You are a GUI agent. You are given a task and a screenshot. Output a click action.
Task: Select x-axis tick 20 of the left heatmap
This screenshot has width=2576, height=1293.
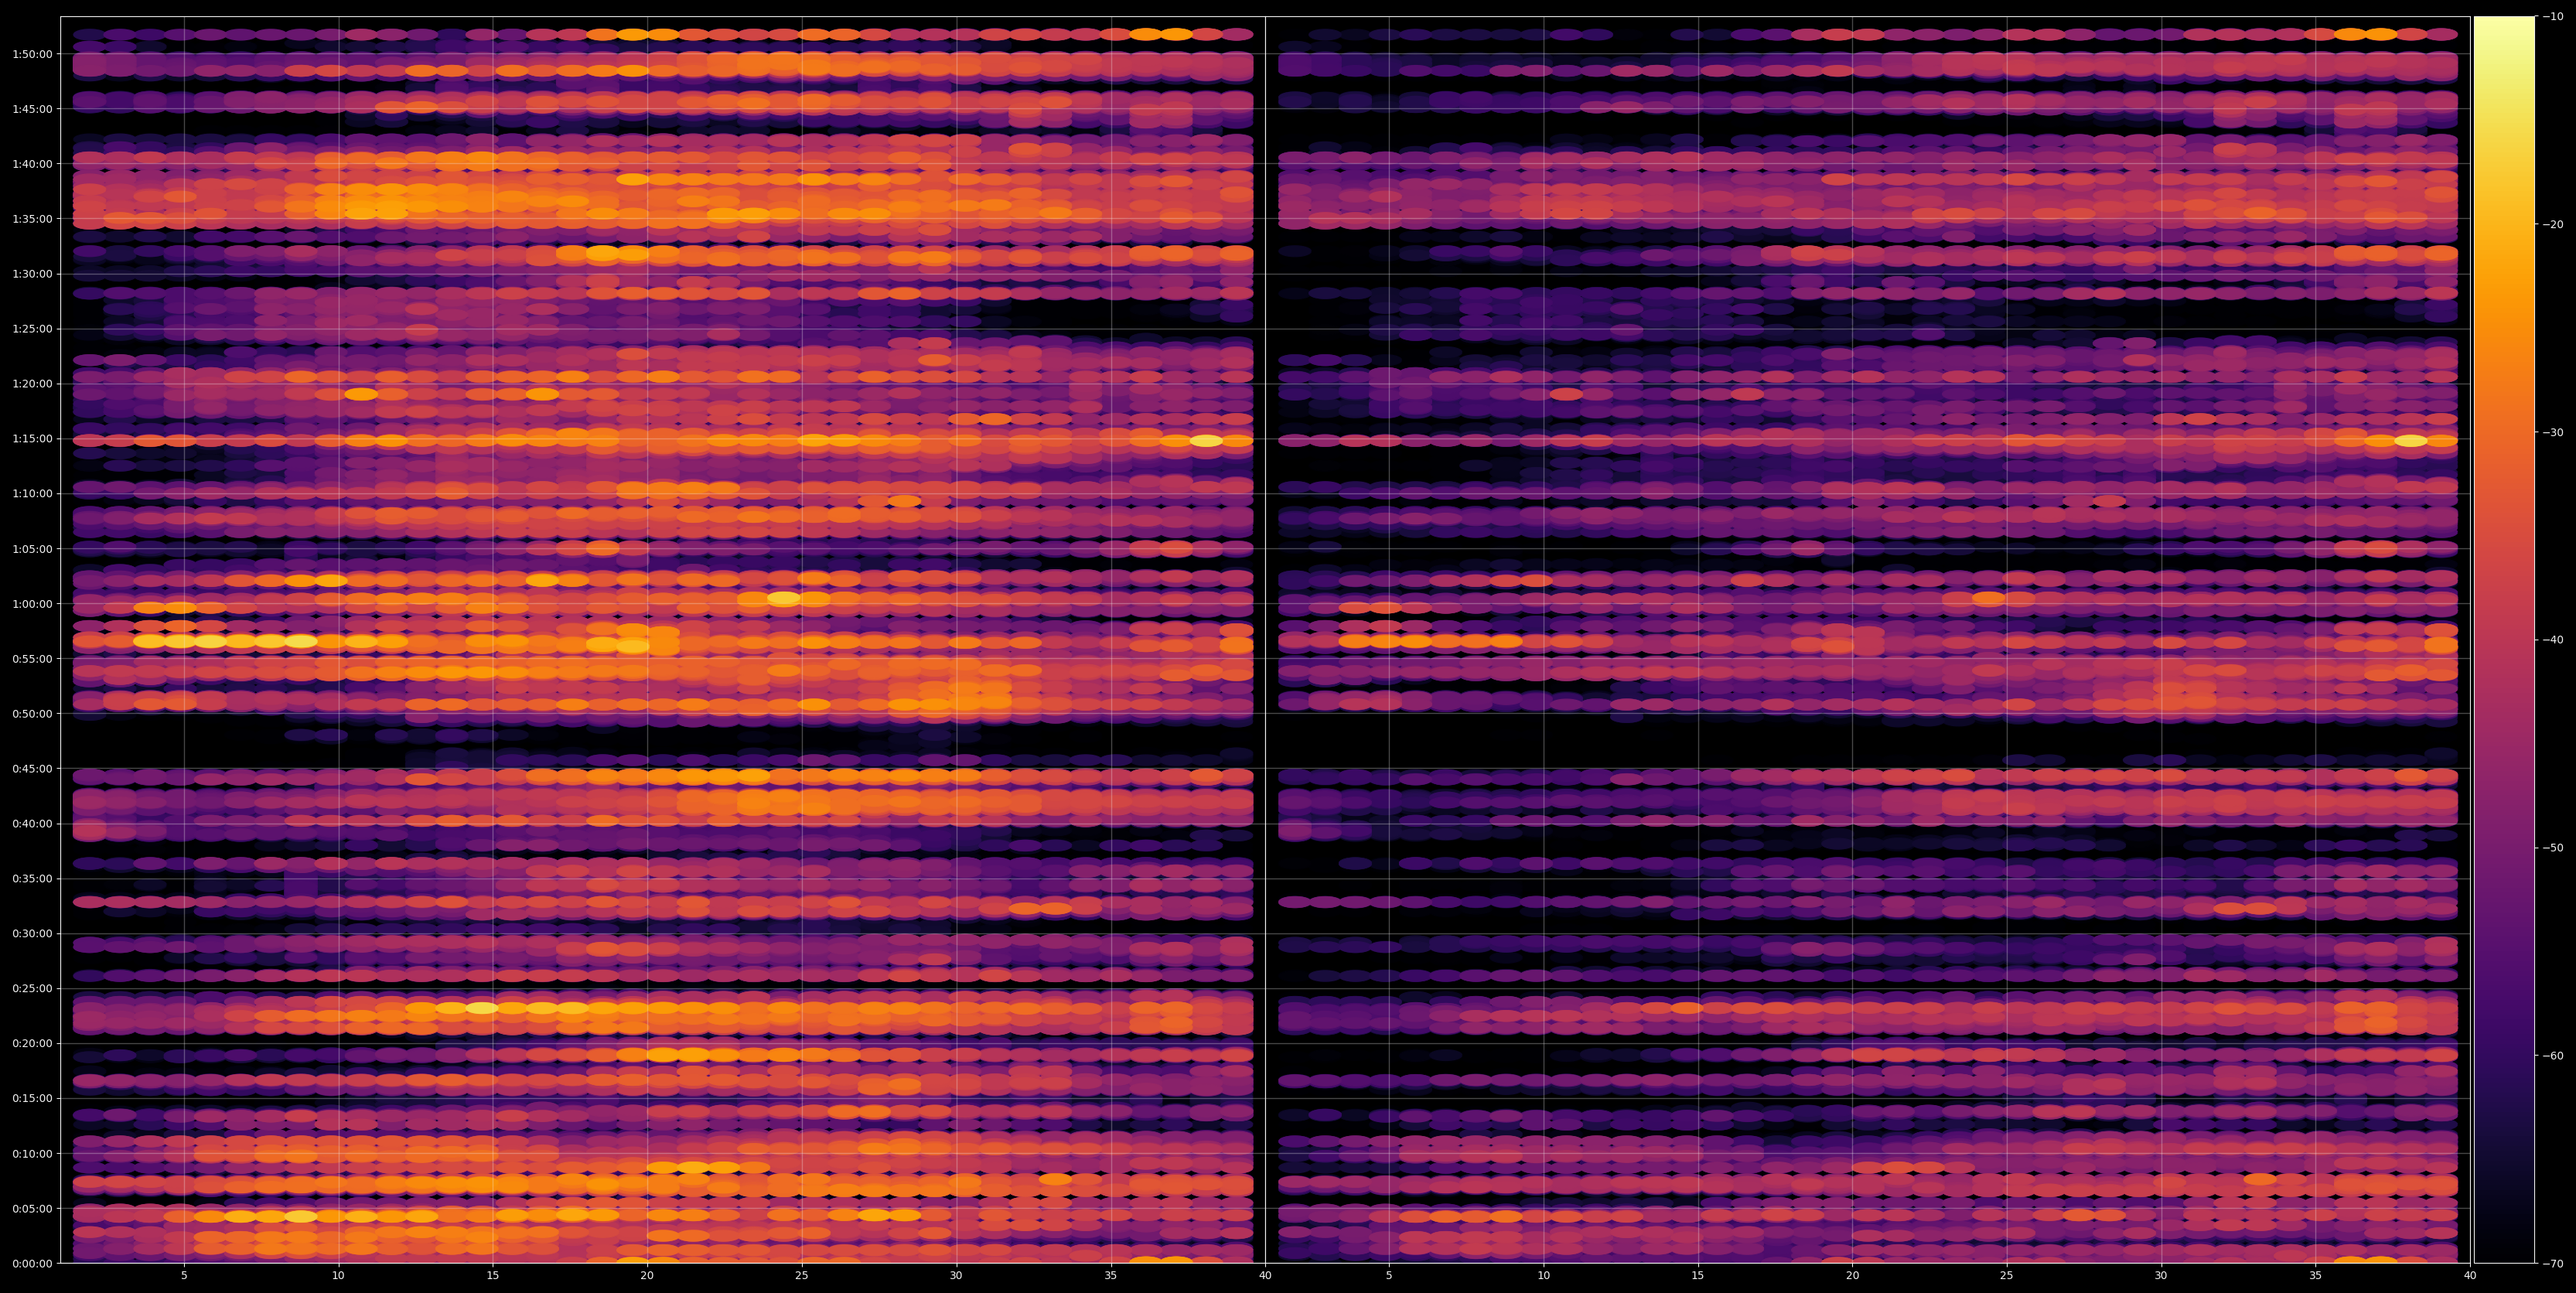click(x=647, y=1276)
